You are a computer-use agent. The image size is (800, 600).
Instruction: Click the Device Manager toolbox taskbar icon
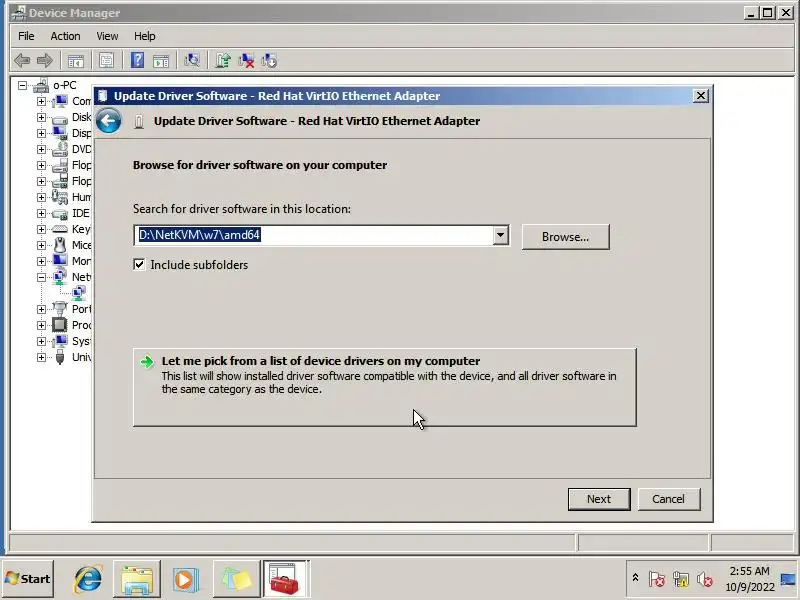pyautogui.click(x=285, y=579)
